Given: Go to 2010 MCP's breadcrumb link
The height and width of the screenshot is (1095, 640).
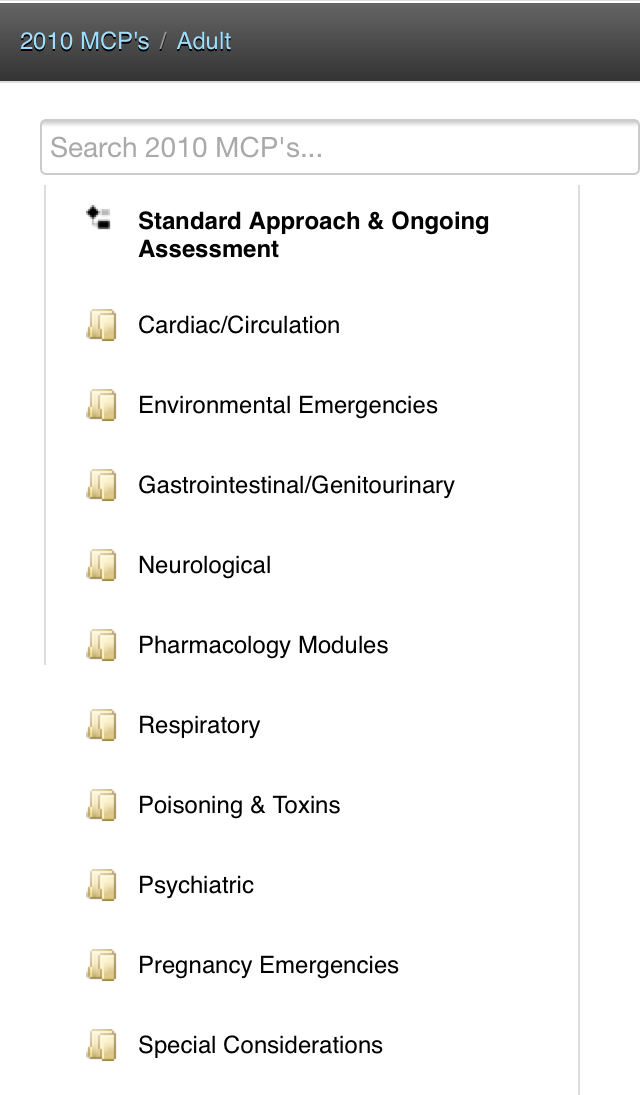Looking at the screenshot, I should (x=84, y=41).
